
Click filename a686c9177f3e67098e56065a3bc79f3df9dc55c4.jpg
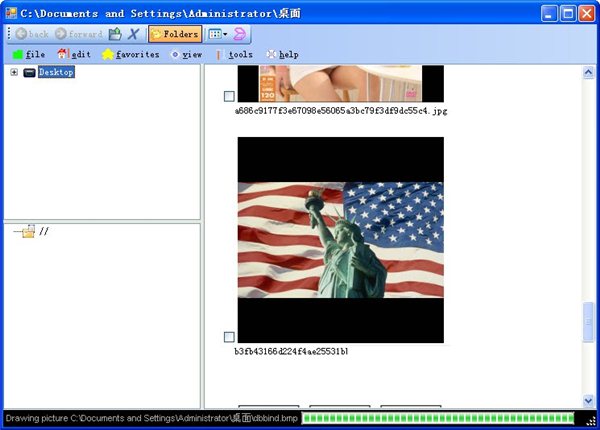tap(341, 111)
